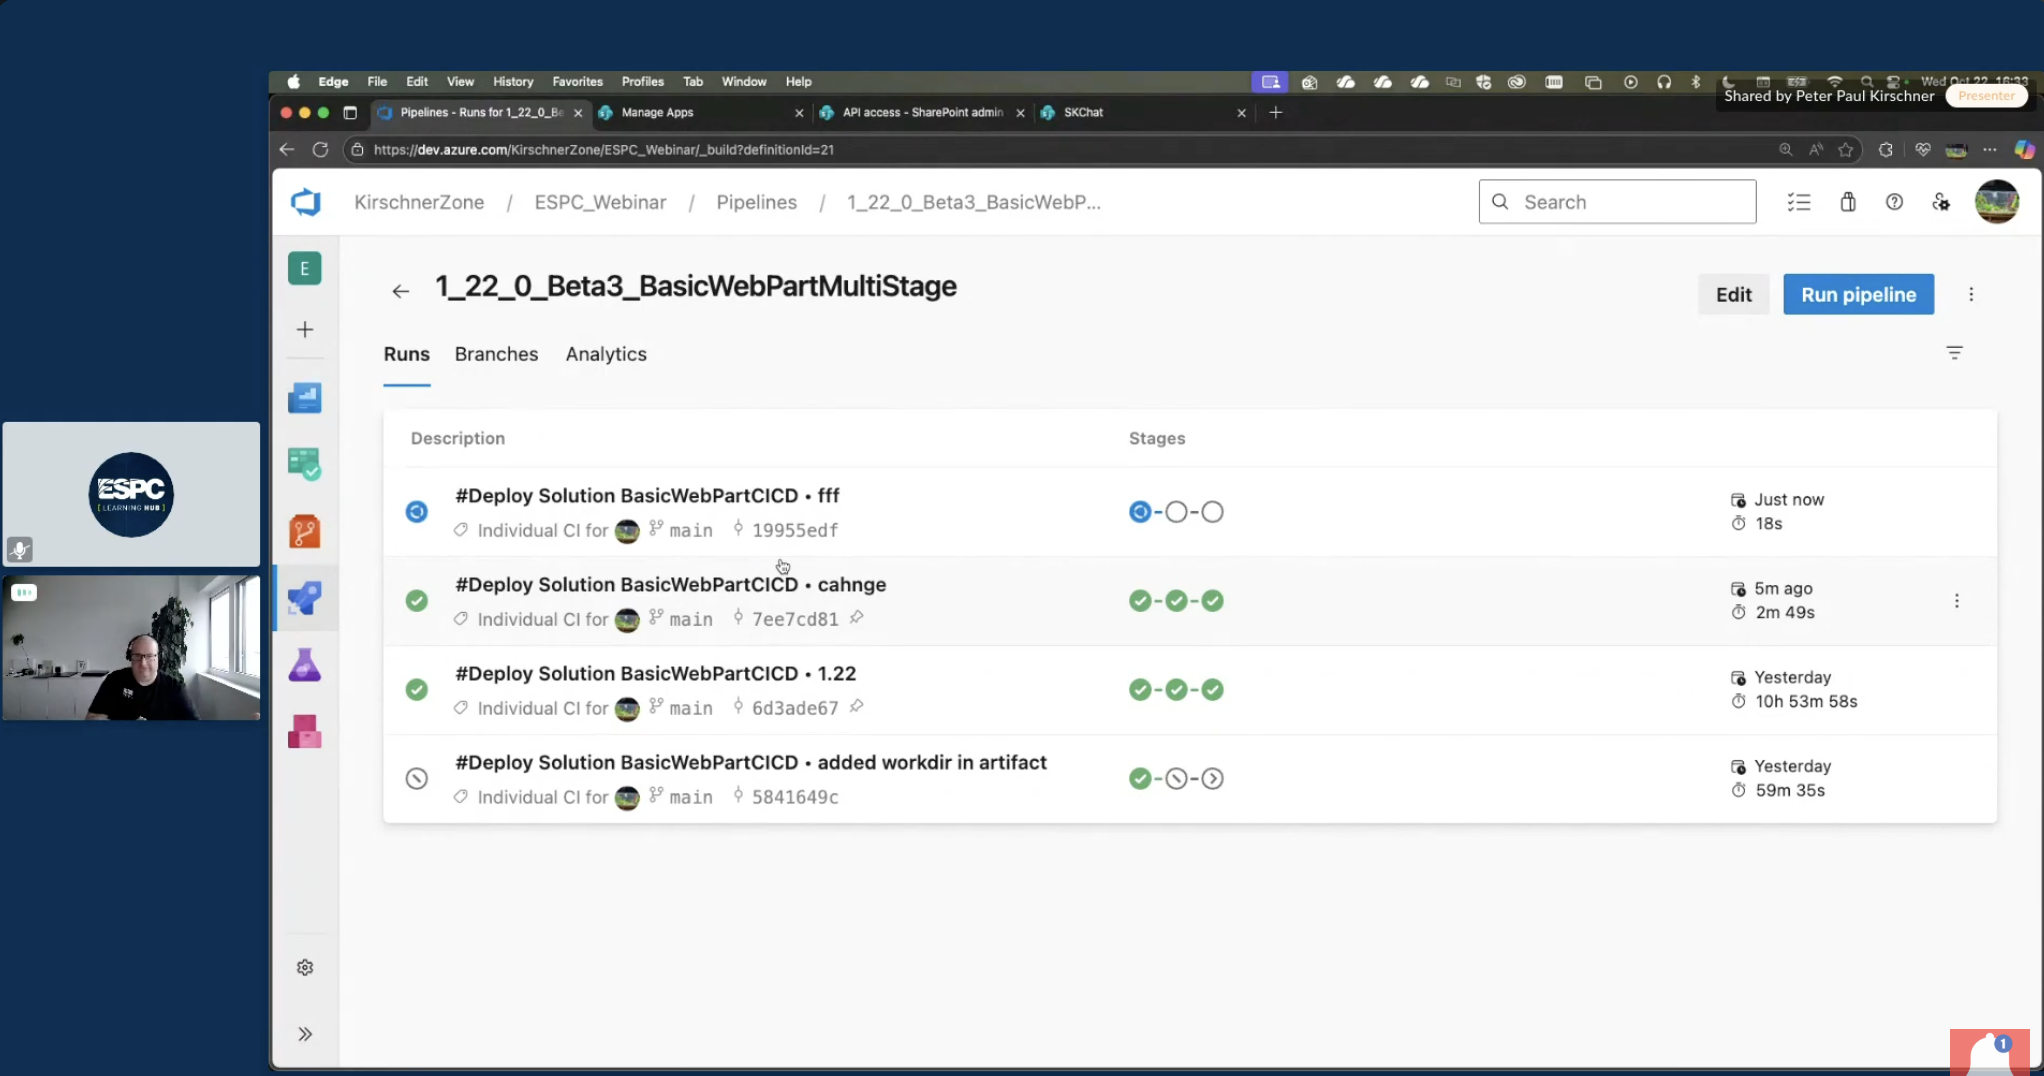Image resolution: width=2044 pixels, height=1076 pixels.
Task: Open the History menu in the menu bar
Action: click(513, 82)
